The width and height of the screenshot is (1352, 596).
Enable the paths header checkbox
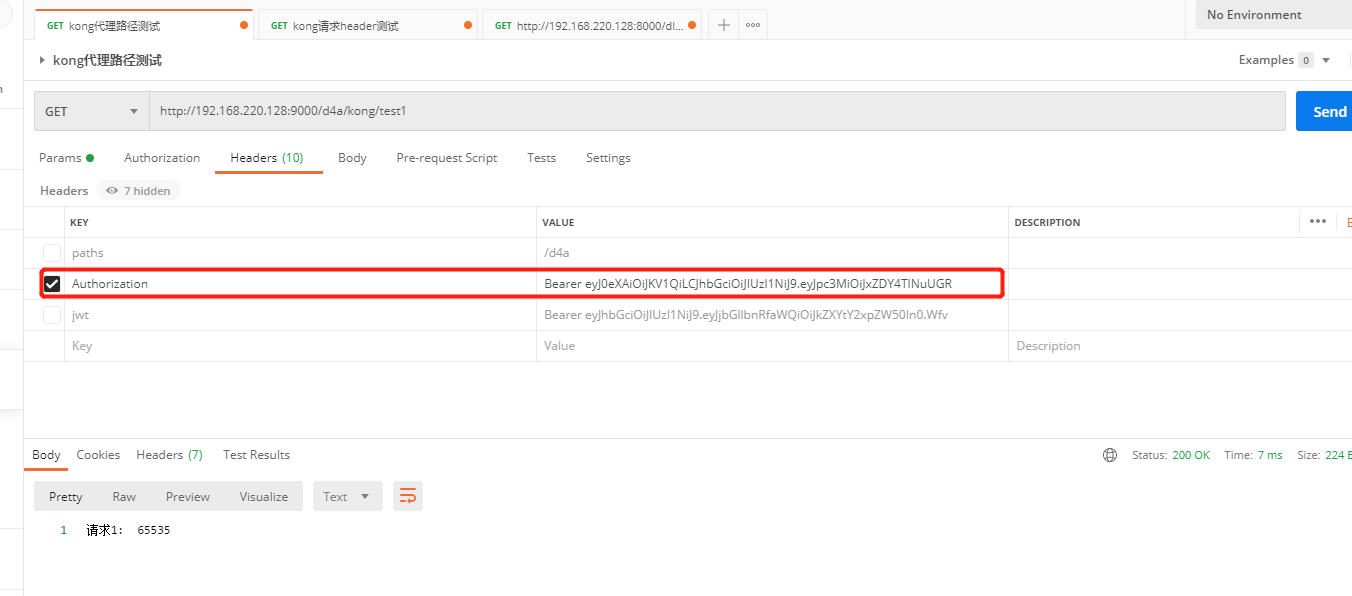click(52, 253)
